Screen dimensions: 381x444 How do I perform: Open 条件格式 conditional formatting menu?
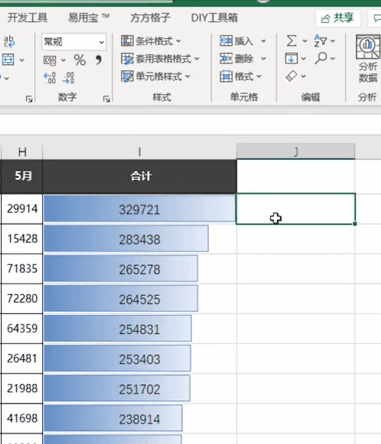(151, 41)
